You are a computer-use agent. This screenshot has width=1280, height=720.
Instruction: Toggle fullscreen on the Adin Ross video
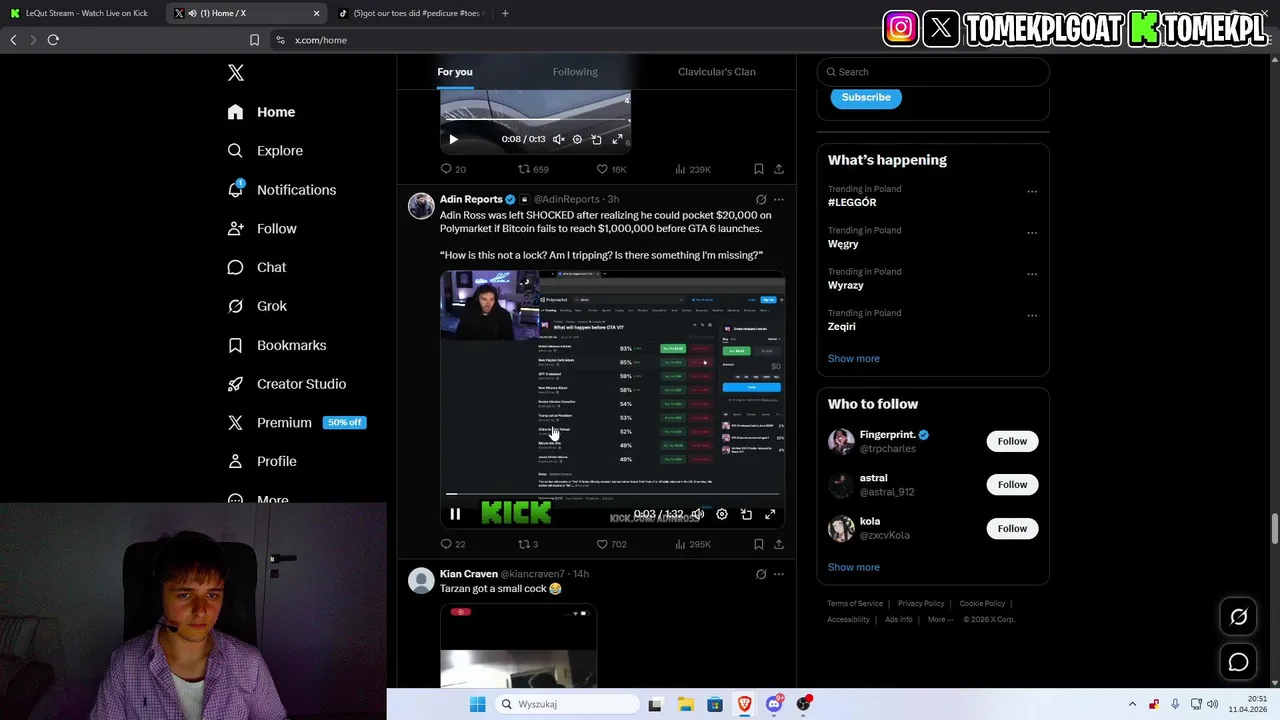pyautogui.click(x=770, y=514)
